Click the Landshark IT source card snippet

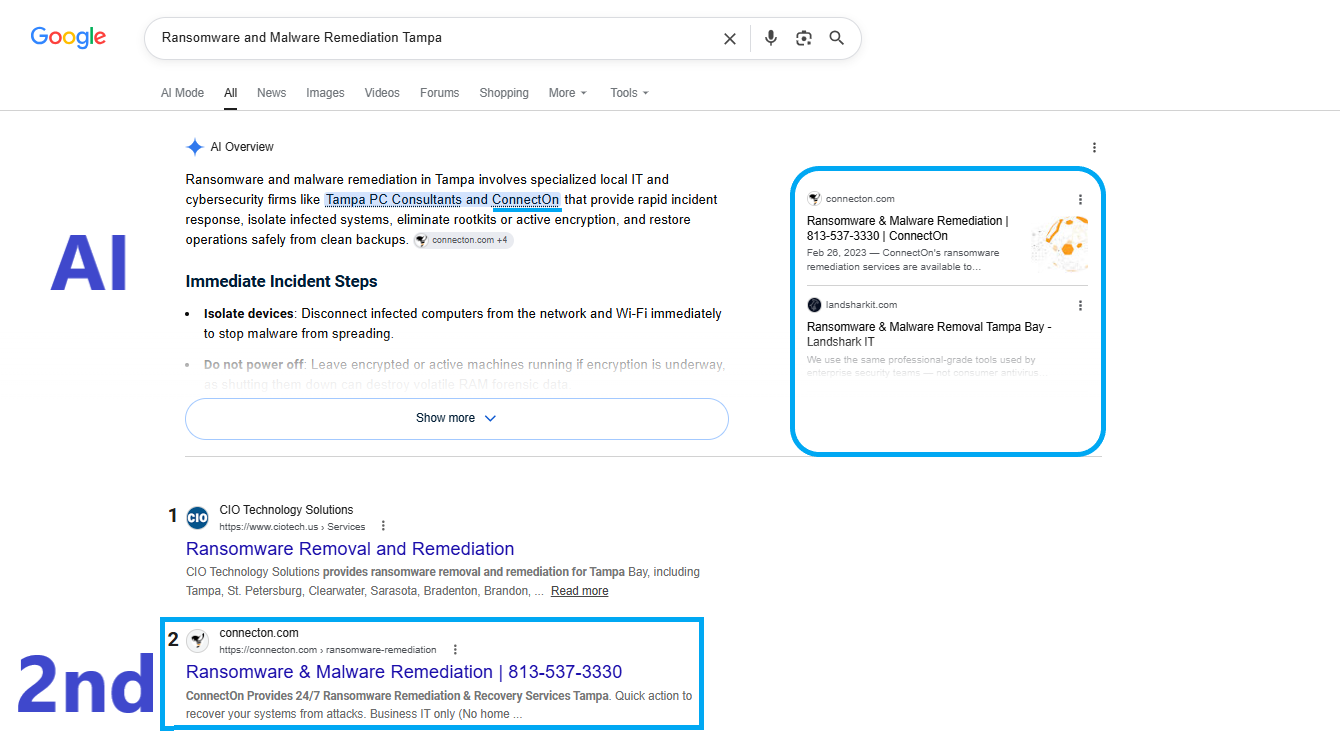(x=927, y=366)
